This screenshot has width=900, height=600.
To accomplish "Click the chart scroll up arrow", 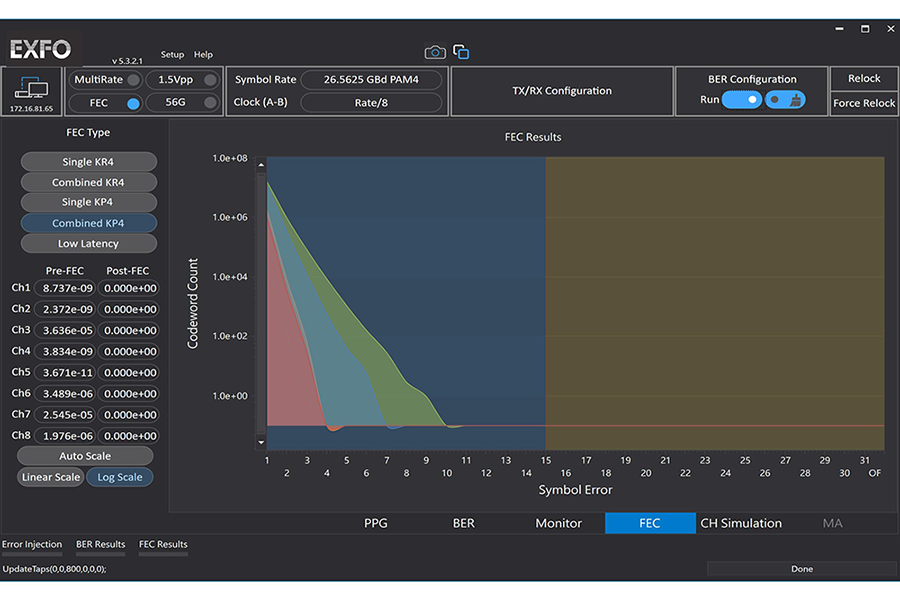I will click(262, 164).
